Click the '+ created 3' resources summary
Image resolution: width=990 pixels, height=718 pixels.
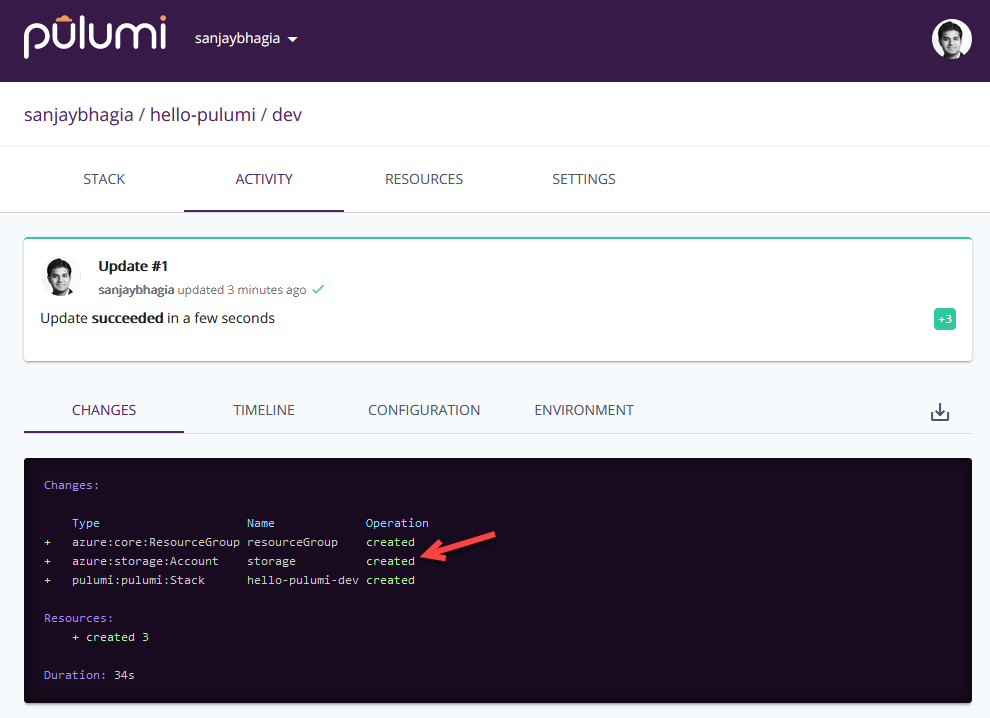(x=110, y=637)
